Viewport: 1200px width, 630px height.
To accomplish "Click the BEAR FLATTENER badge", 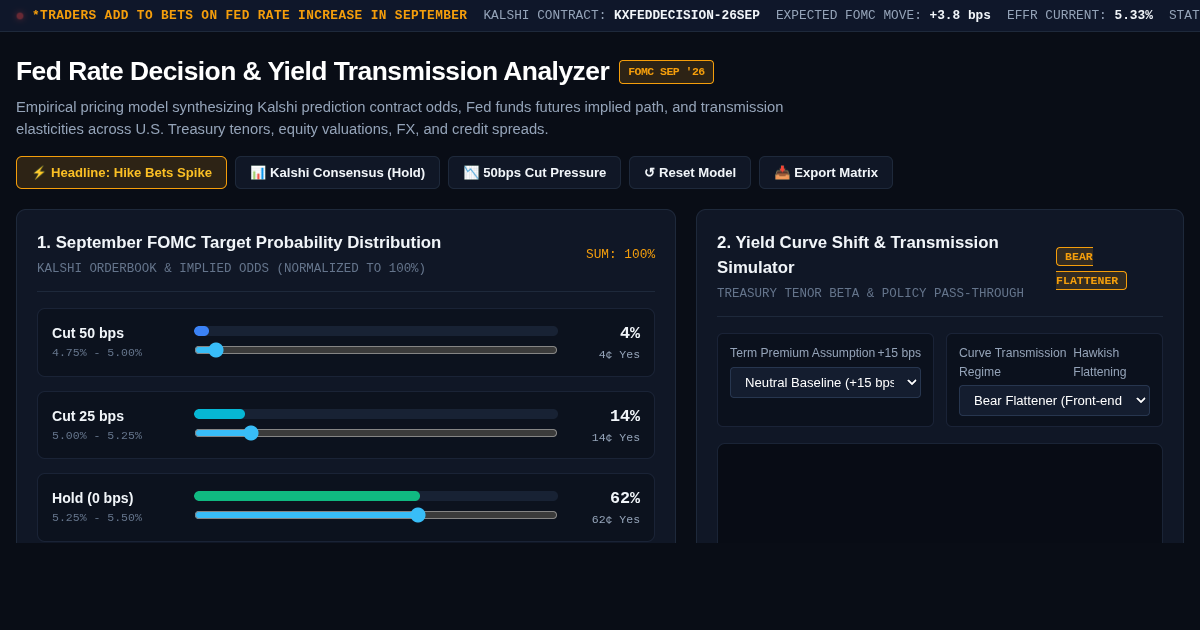I will tap(1091, 268).
